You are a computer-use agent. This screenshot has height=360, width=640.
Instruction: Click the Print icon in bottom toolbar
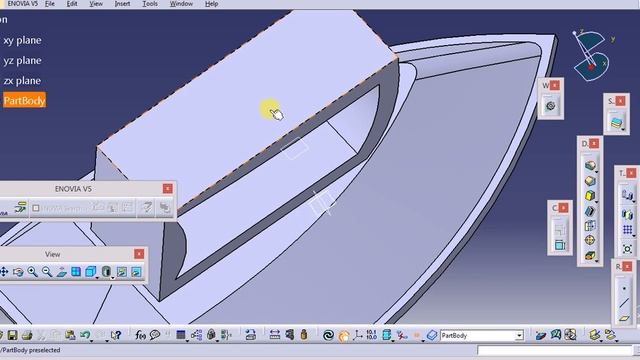[27, 336]
